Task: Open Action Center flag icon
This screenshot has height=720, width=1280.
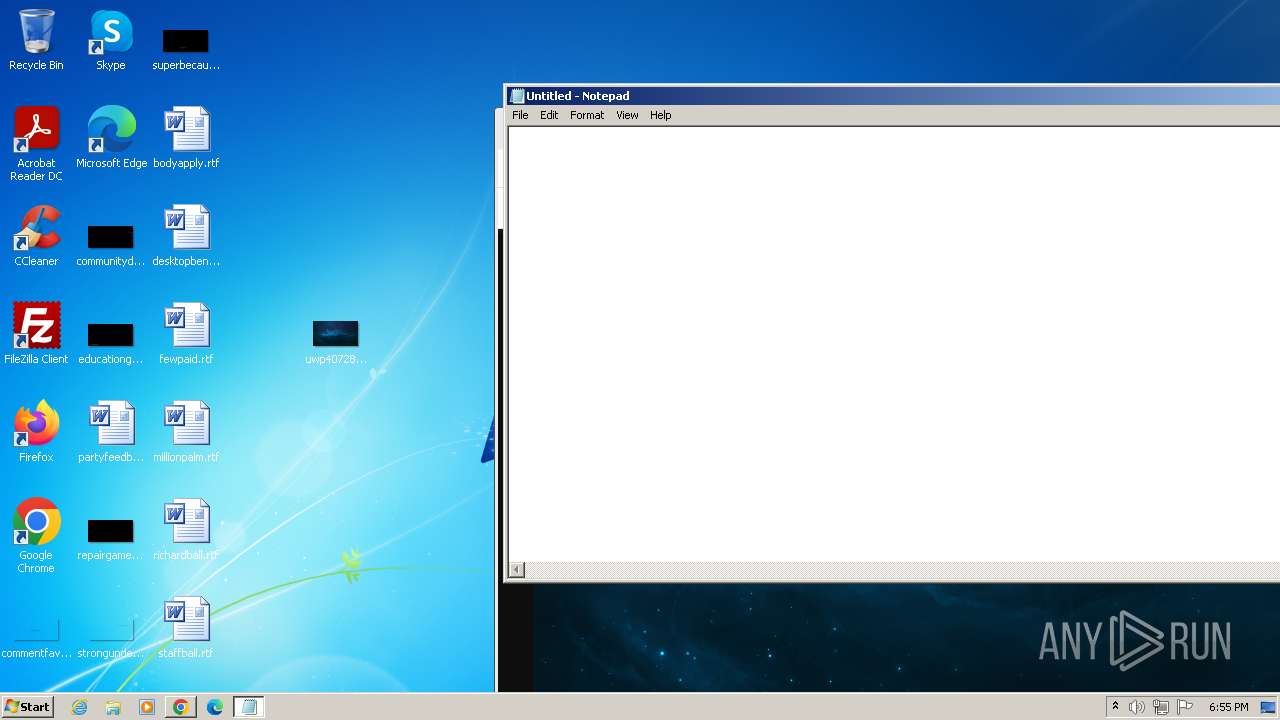Action: tap(1185, 707)
